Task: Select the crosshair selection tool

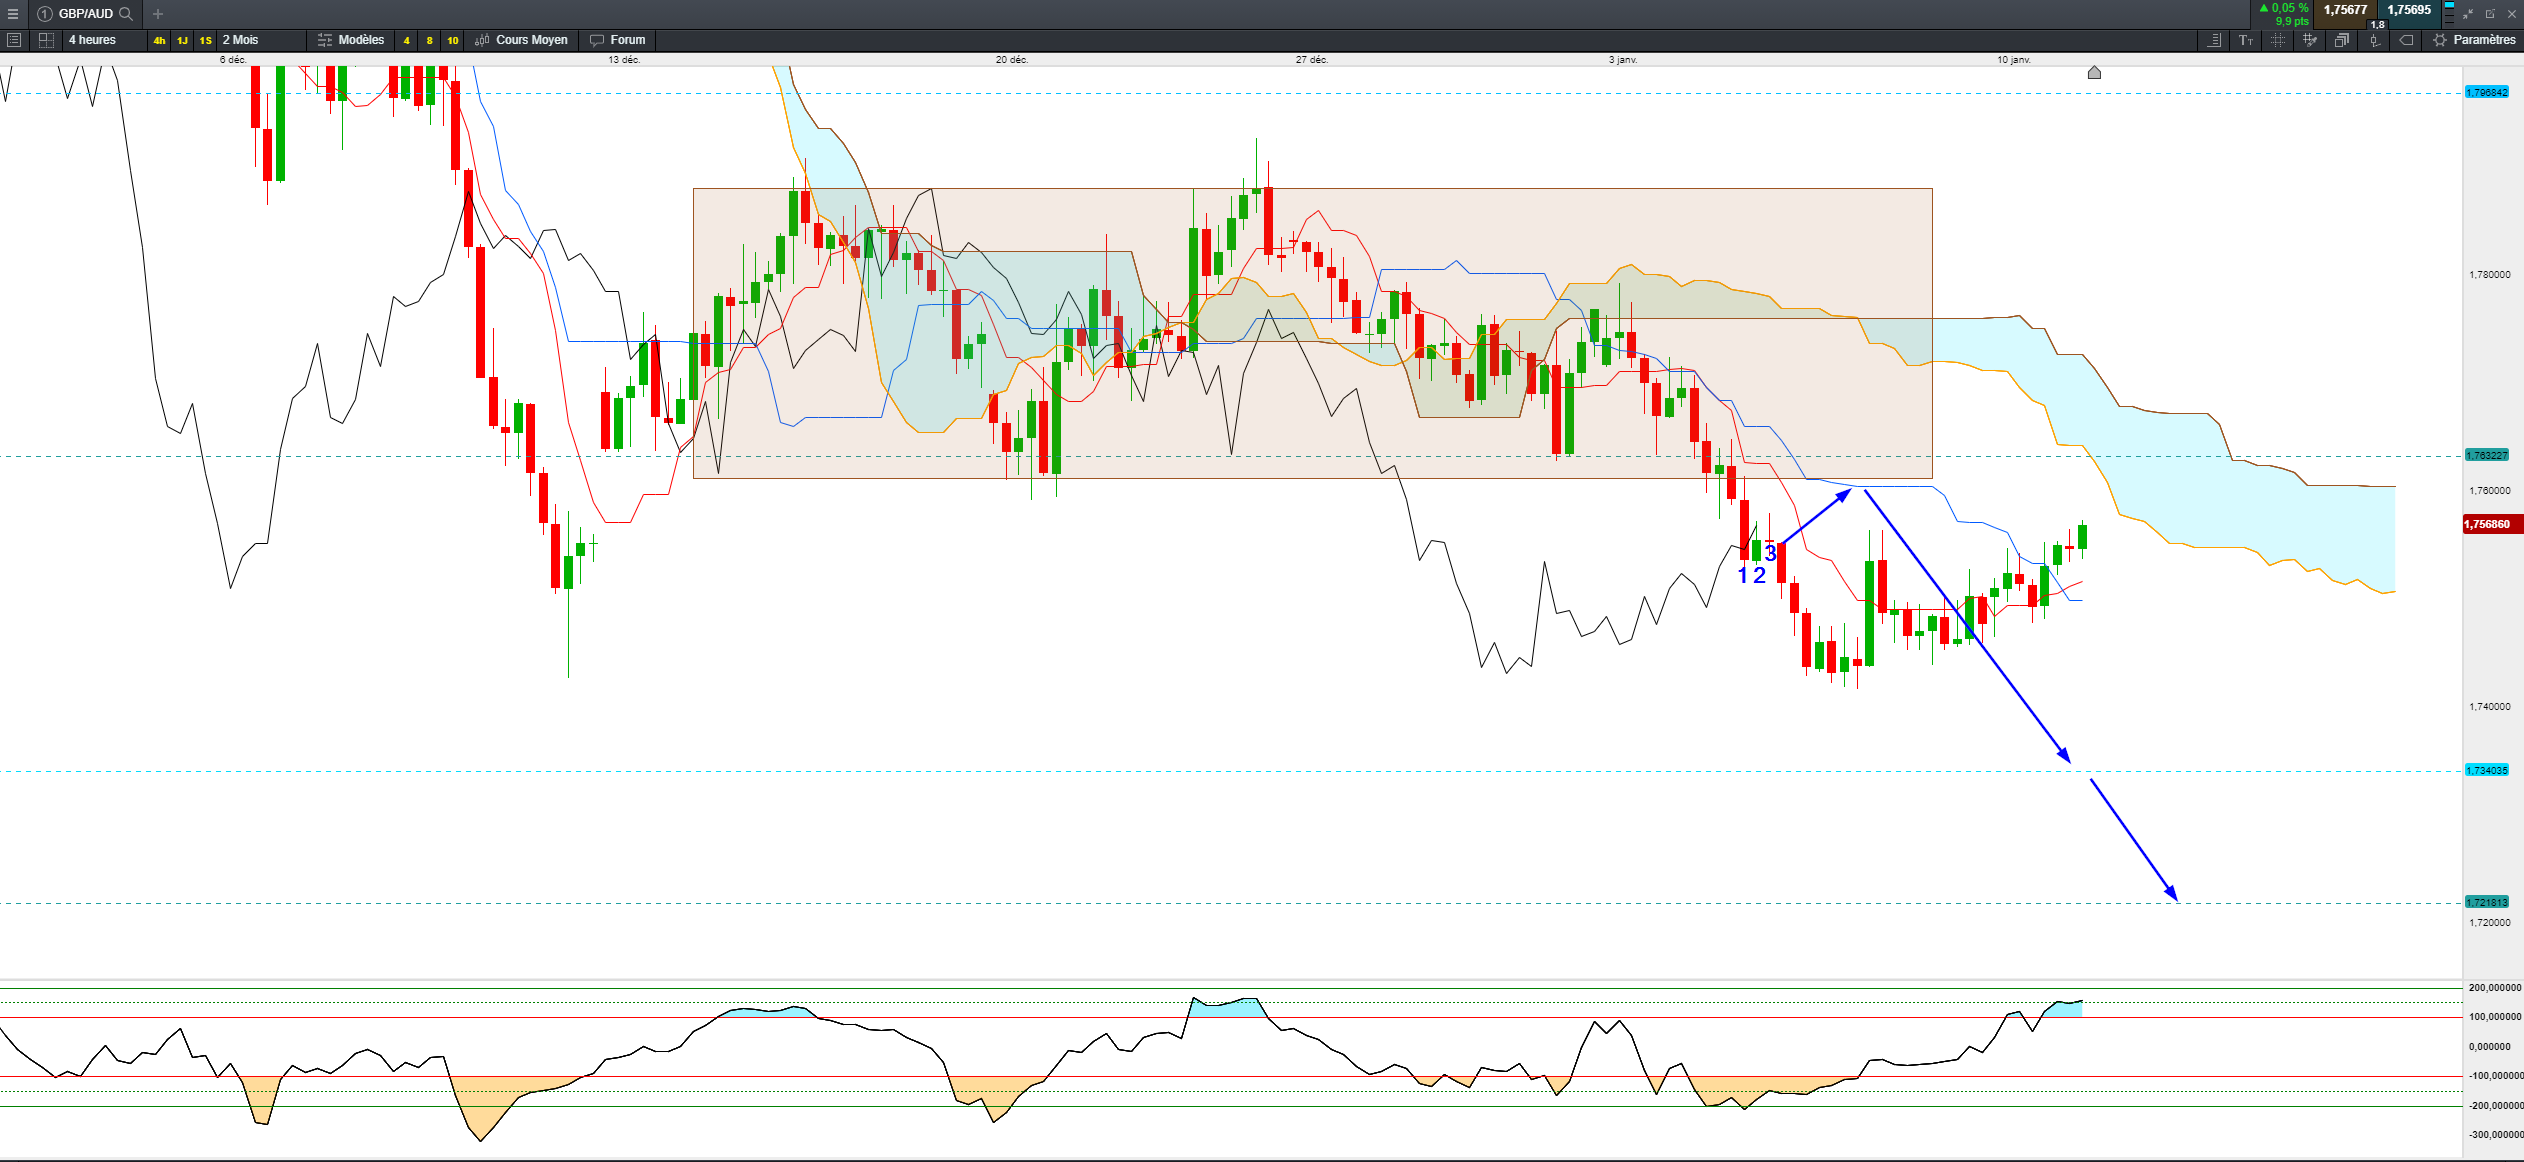Action: (x=2277, y=40)
